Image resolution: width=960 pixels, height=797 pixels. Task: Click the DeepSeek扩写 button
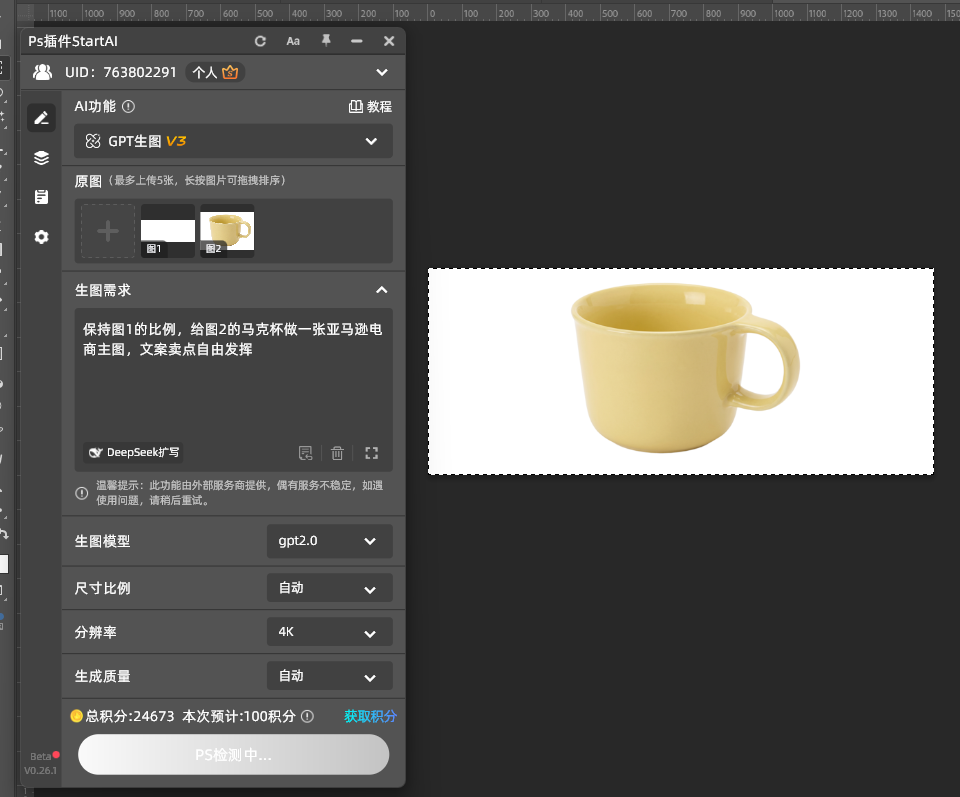pos(133,452)
